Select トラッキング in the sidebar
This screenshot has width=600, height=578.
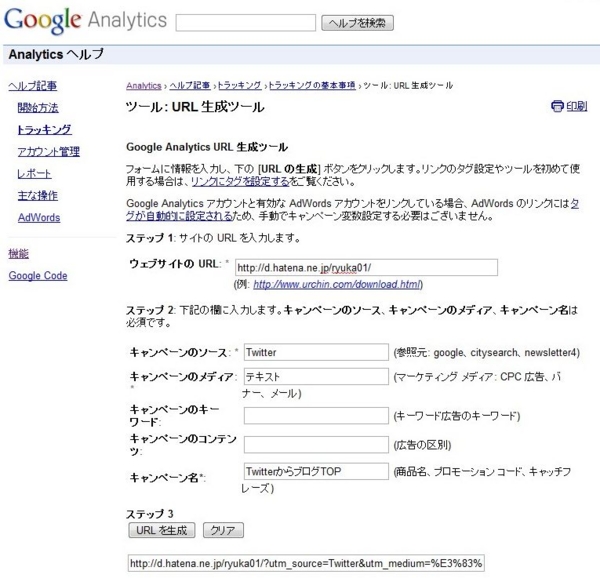point(44,130)
